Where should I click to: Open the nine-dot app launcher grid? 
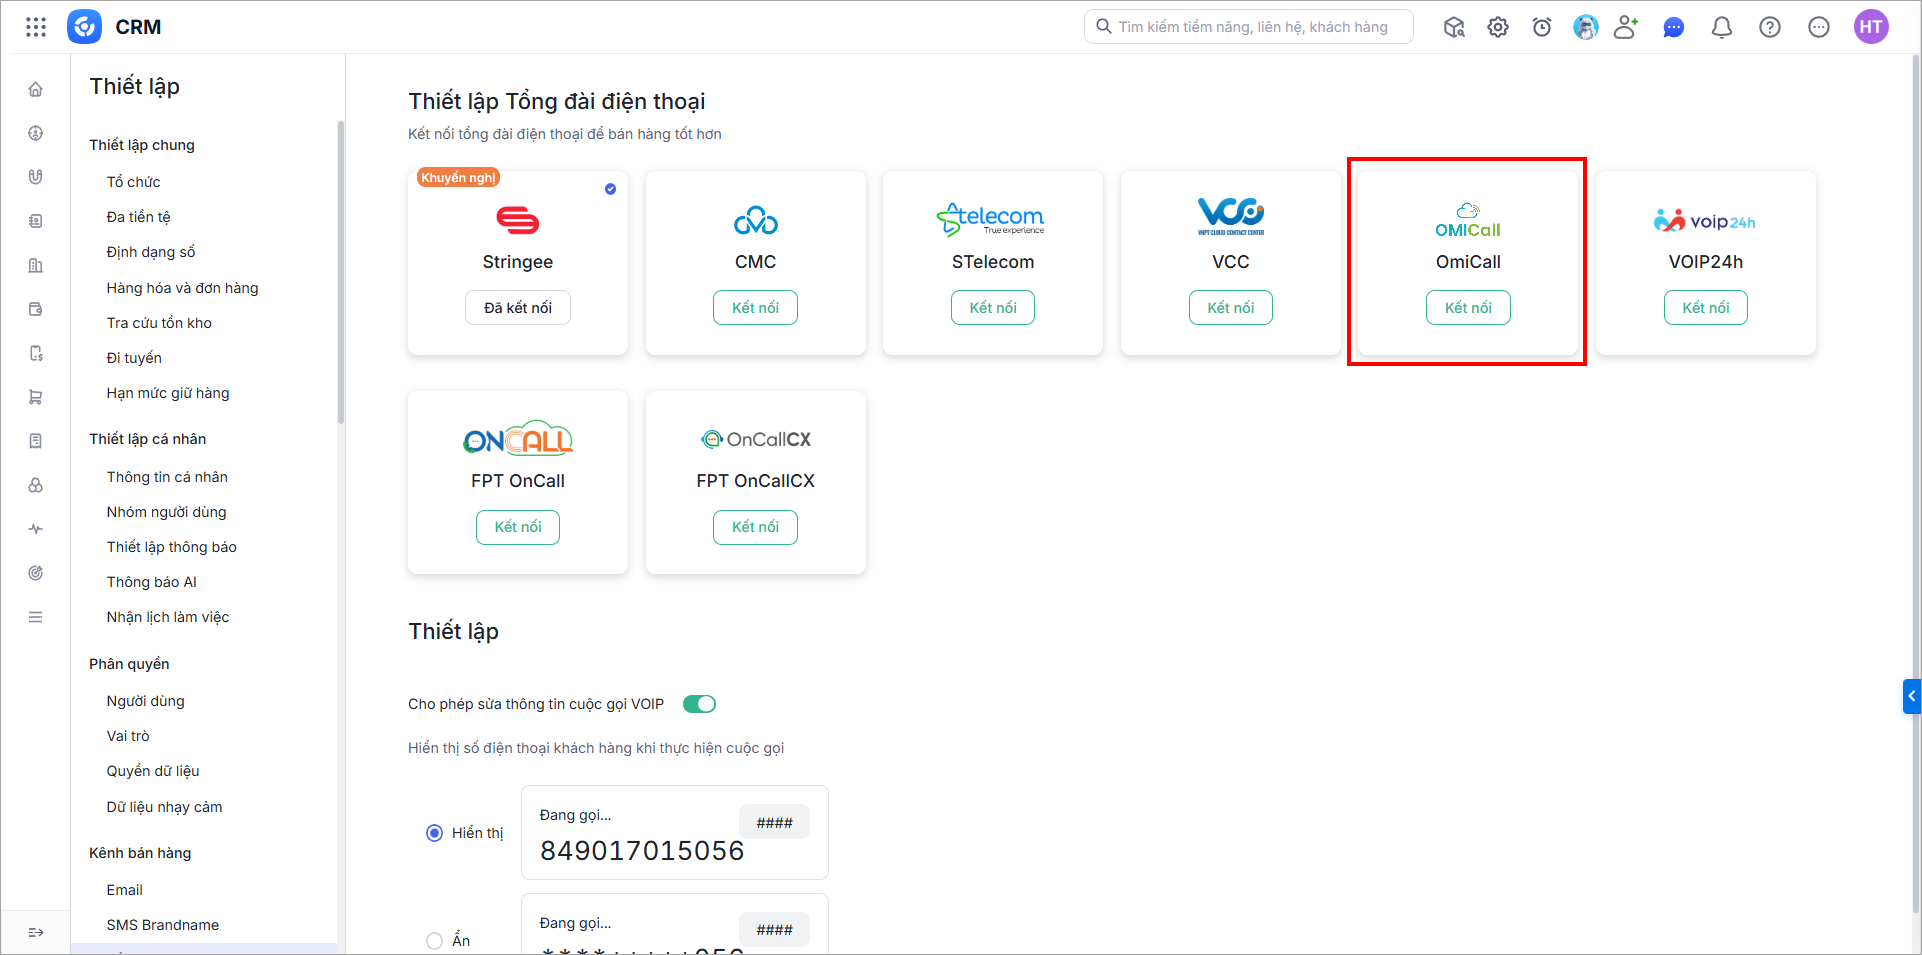(x=36, y=27)
